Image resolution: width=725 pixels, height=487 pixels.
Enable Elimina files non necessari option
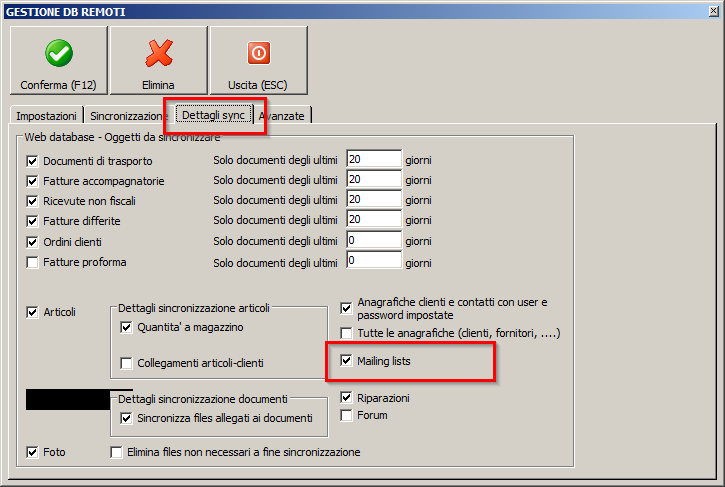tap(116, 452)
